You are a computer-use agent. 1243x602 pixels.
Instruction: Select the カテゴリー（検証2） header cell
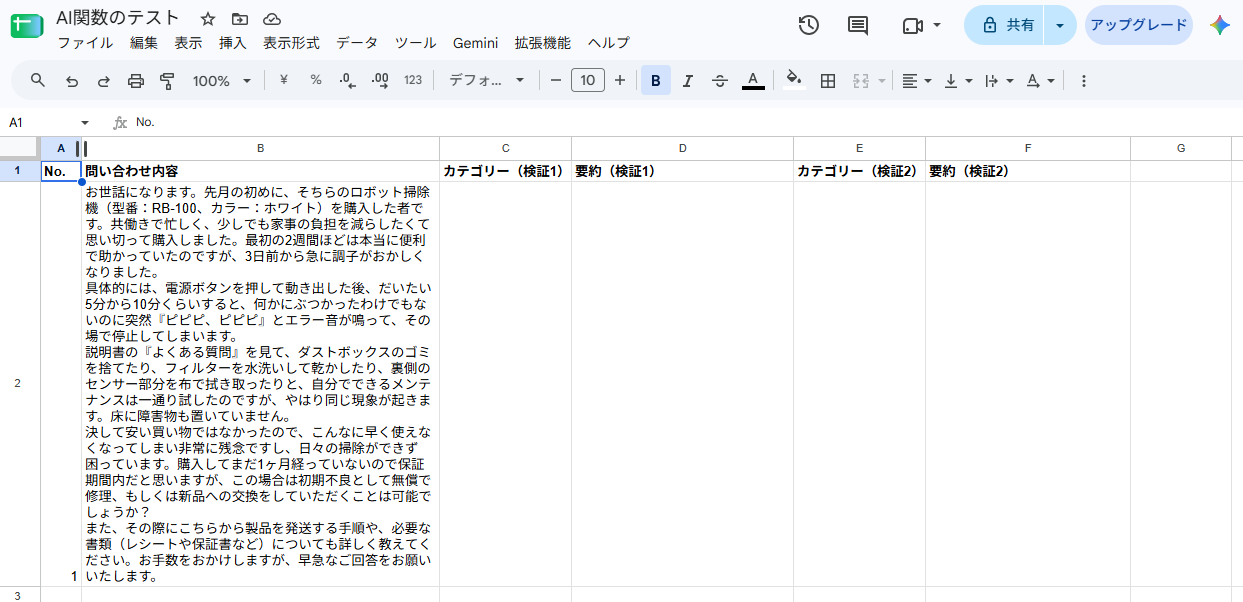pyautogui.click(x=859, y=171)
